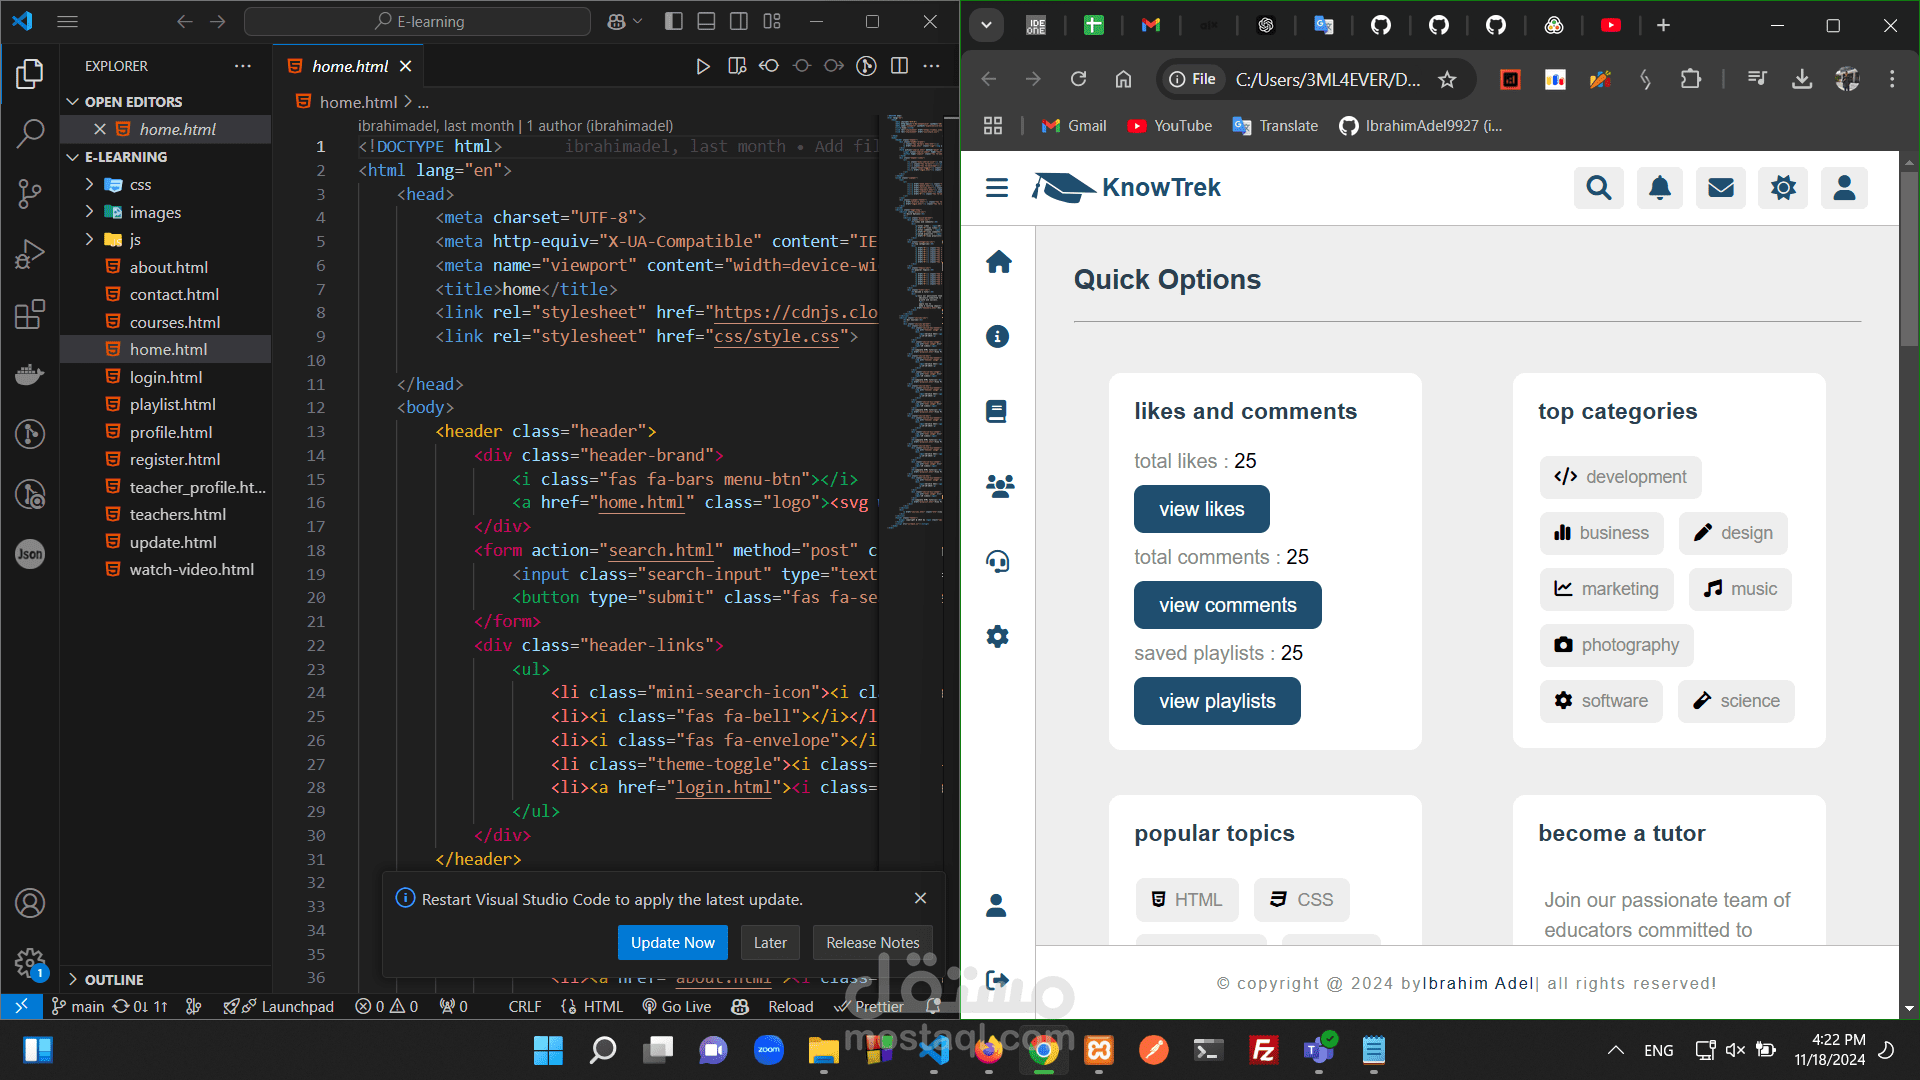Image resolution: width=1920 pixels, height=1080 pixels.
Task: Click the sidebar logout arrow icon
Action: pyautogui.click(x=997, y=980)
